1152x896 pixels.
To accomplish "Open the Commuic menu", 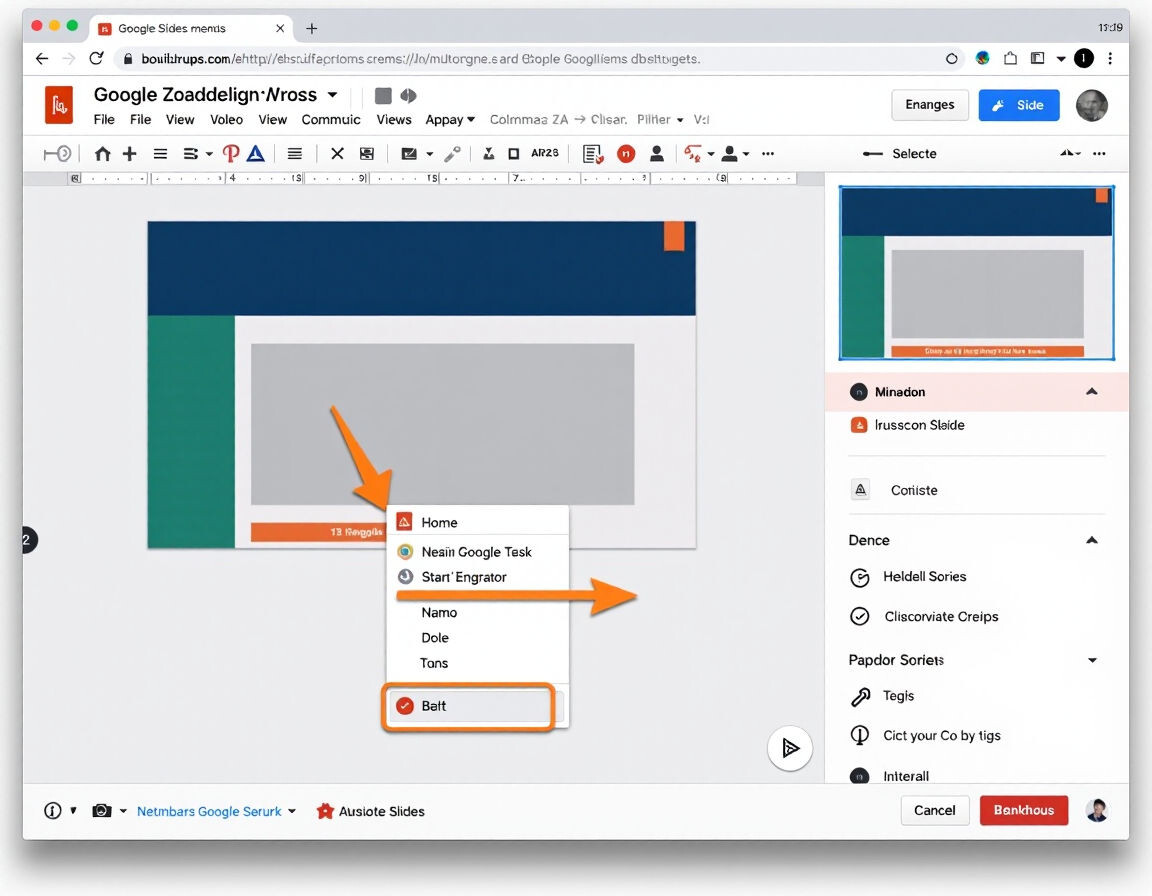I will [331, 120].
